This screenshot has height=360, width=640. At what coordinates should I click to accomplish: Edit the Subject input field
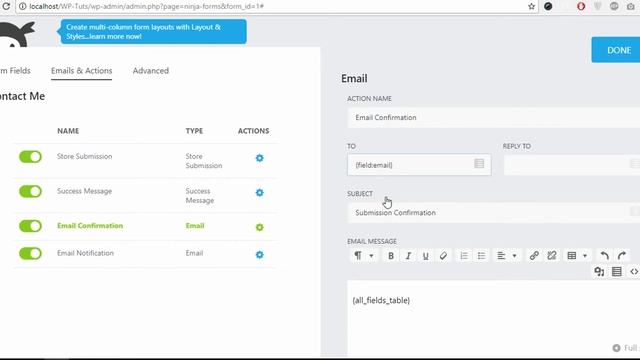[493, 213]
